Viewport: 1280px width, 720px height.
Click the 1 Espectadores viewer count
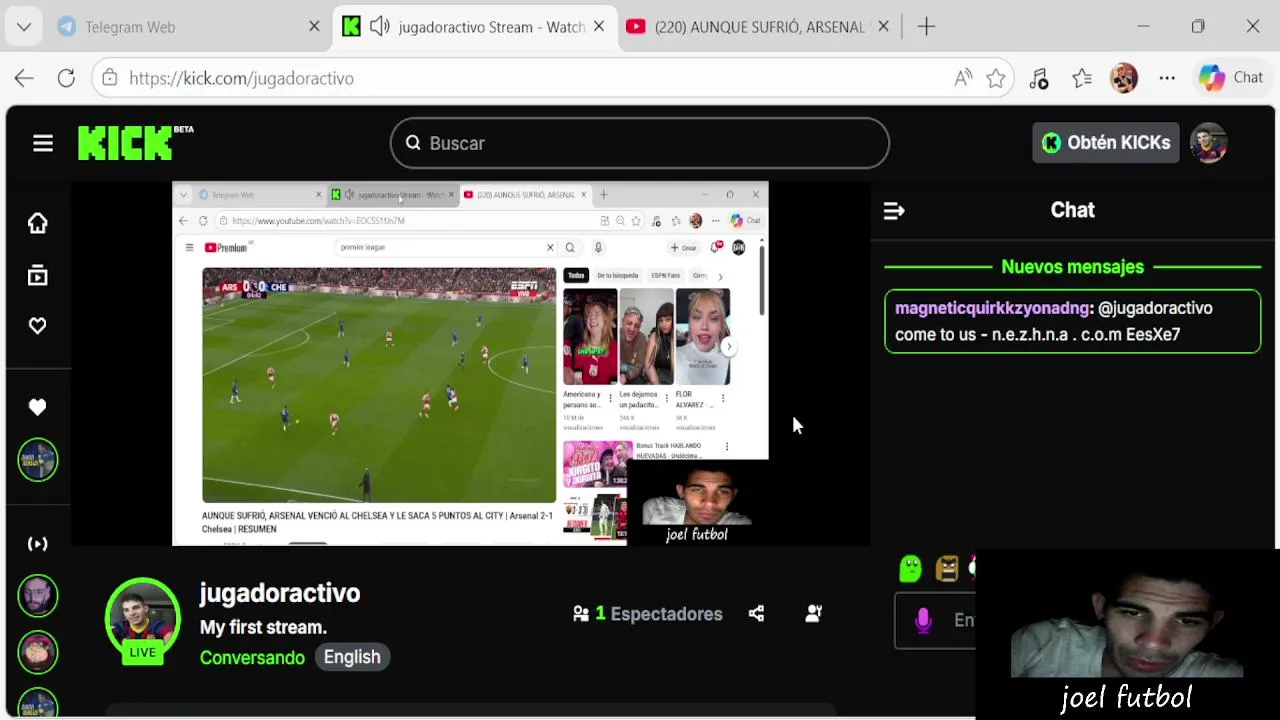pyautogui.click(x=647, y=614)
